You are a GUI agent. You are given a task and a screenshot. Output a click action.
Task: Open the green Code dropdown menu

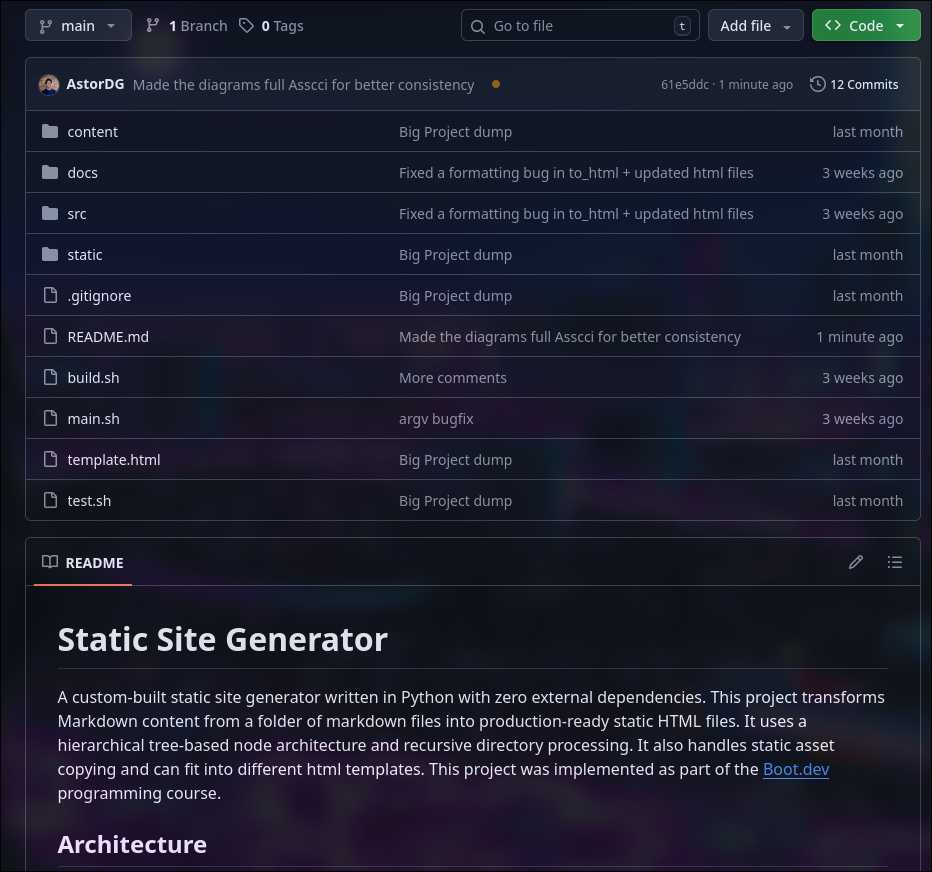point(866,25)
